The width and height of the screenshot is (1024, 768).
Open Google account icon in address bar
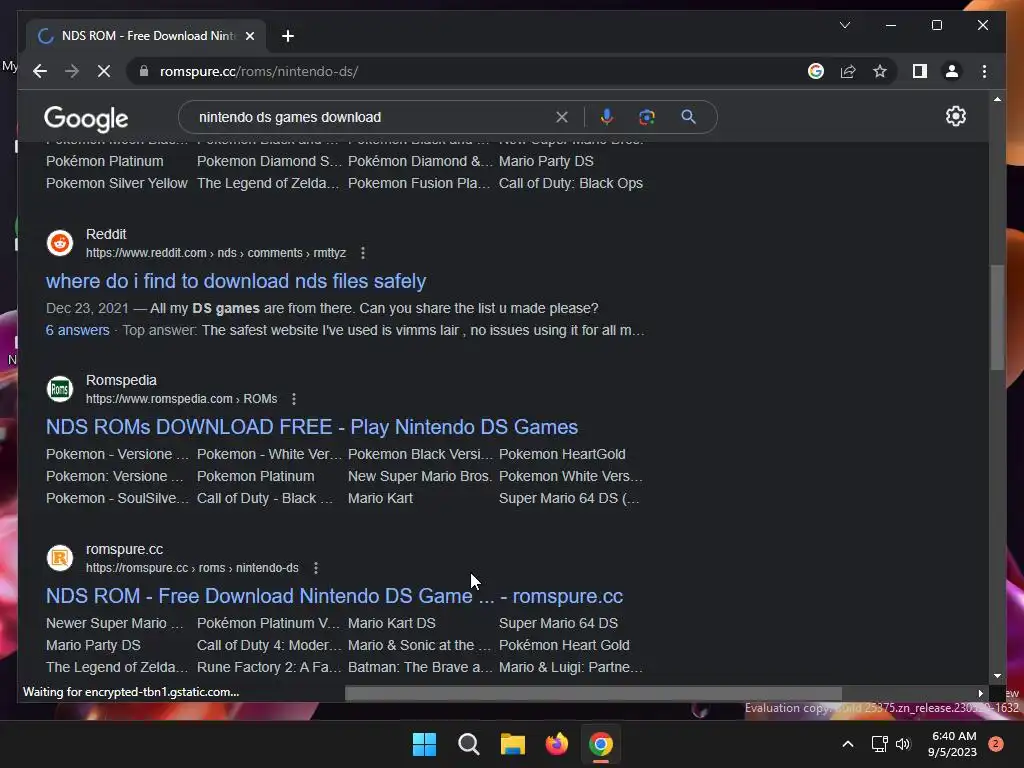[x=816, y=71]
